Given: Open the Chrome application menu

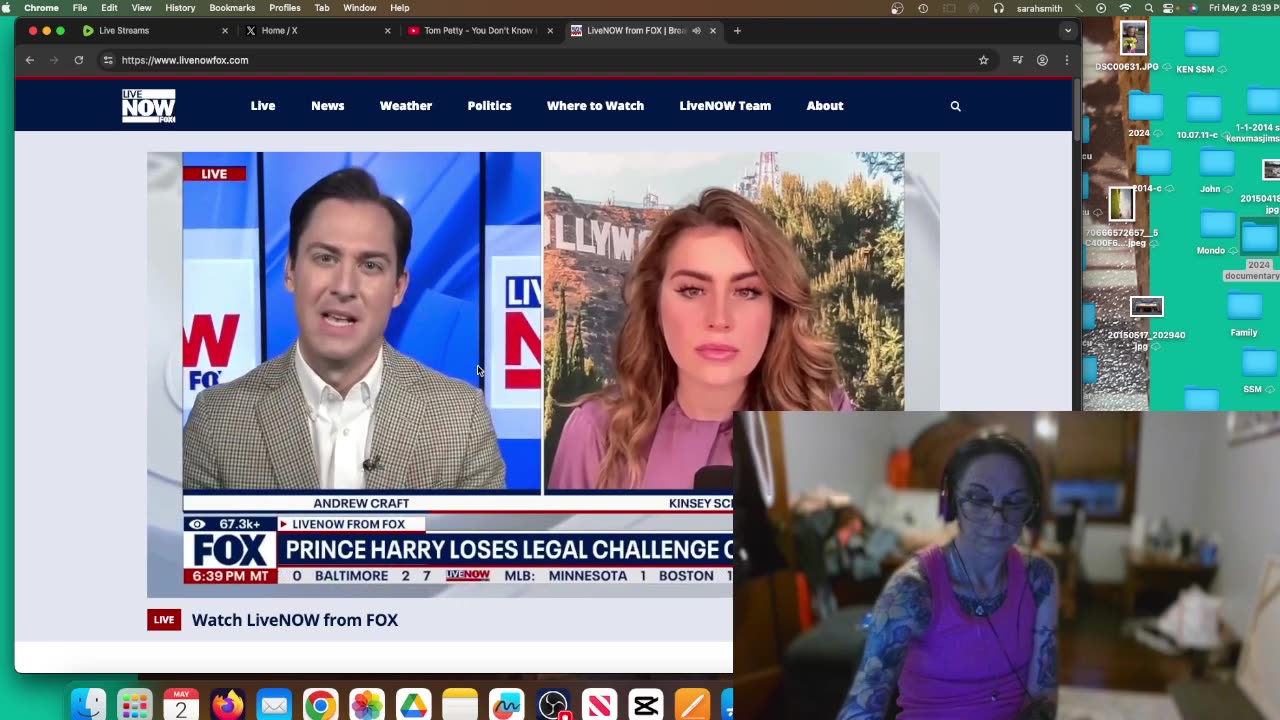Looking at the screenshot, I should (x=41, y=8).
